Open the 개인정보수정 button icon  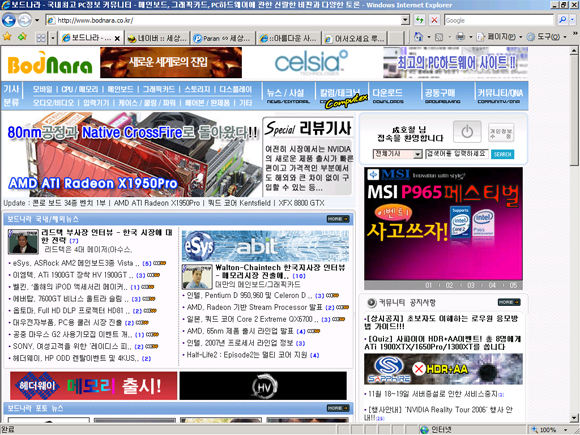click(x=501, y=132)
